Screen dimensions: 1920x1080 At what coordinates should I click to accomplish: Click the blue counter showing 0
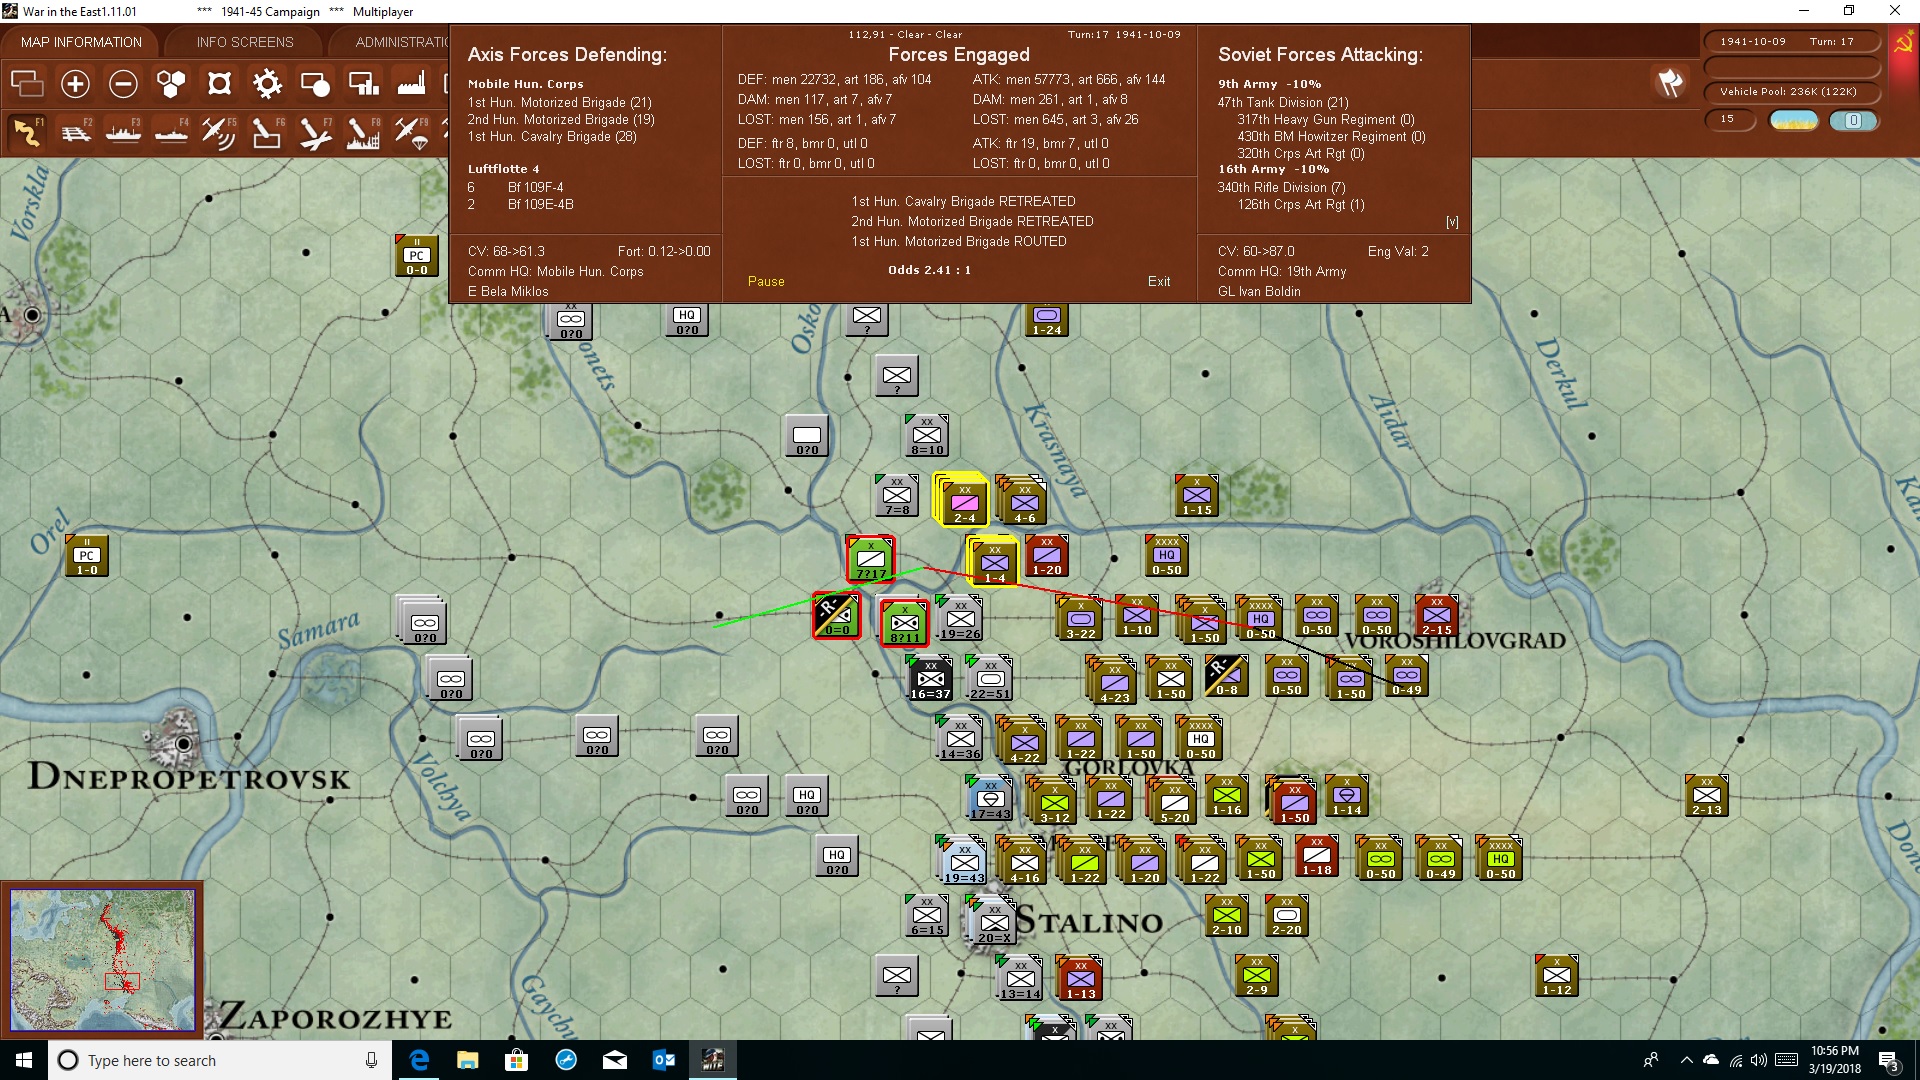point(1853,120)
